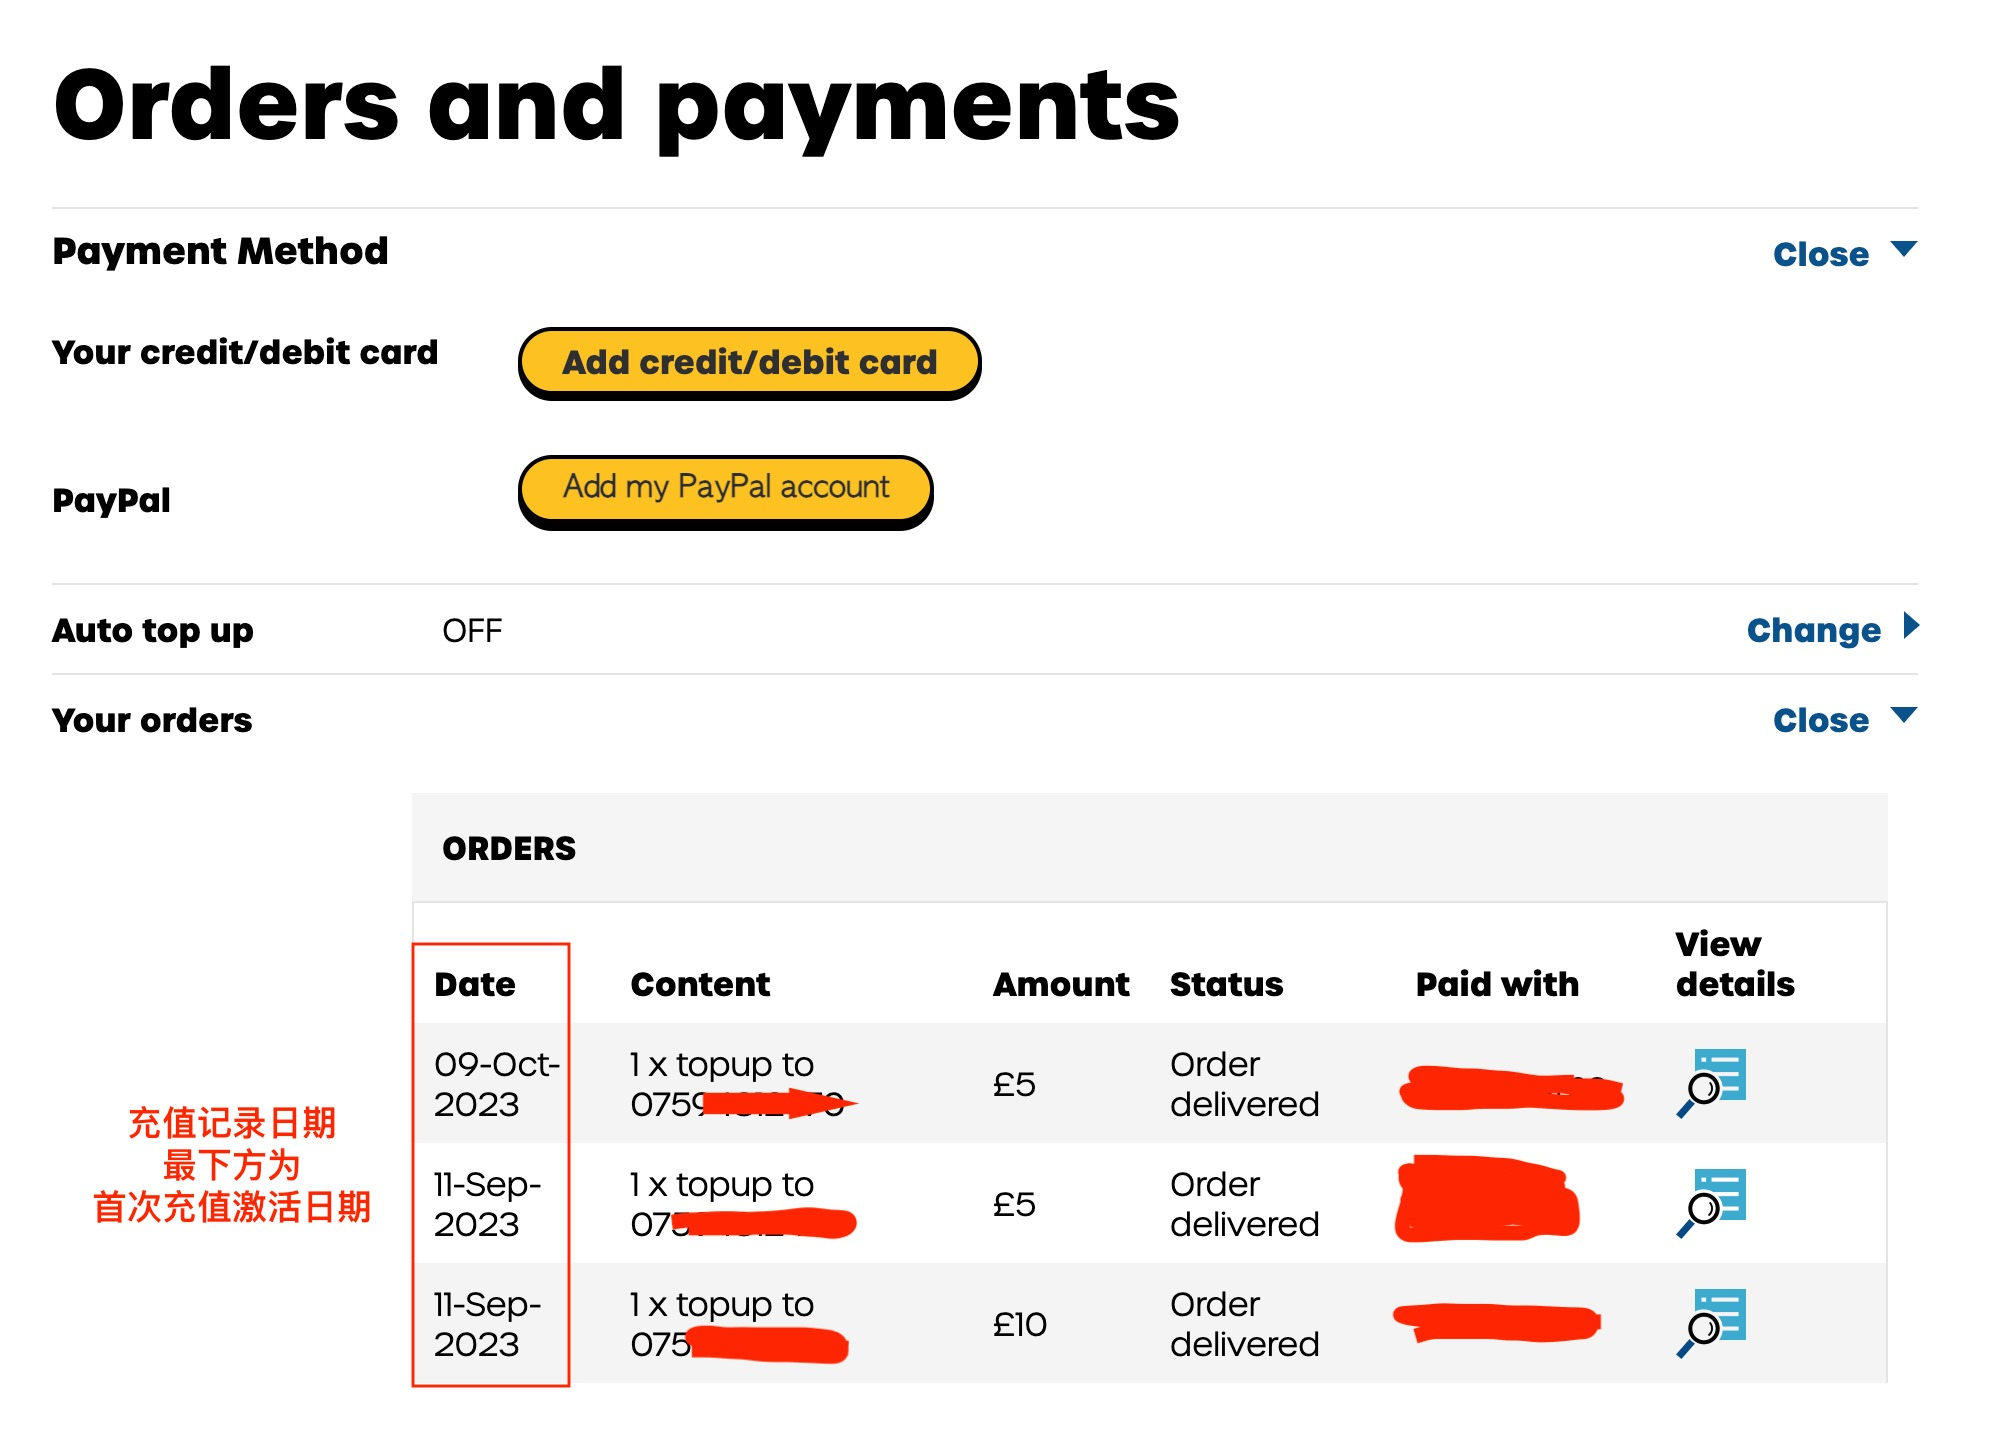Screen dimensions: 2008x1430
Task: Collapse Payment Method section via Close
Action: [x=1820, y=254]
